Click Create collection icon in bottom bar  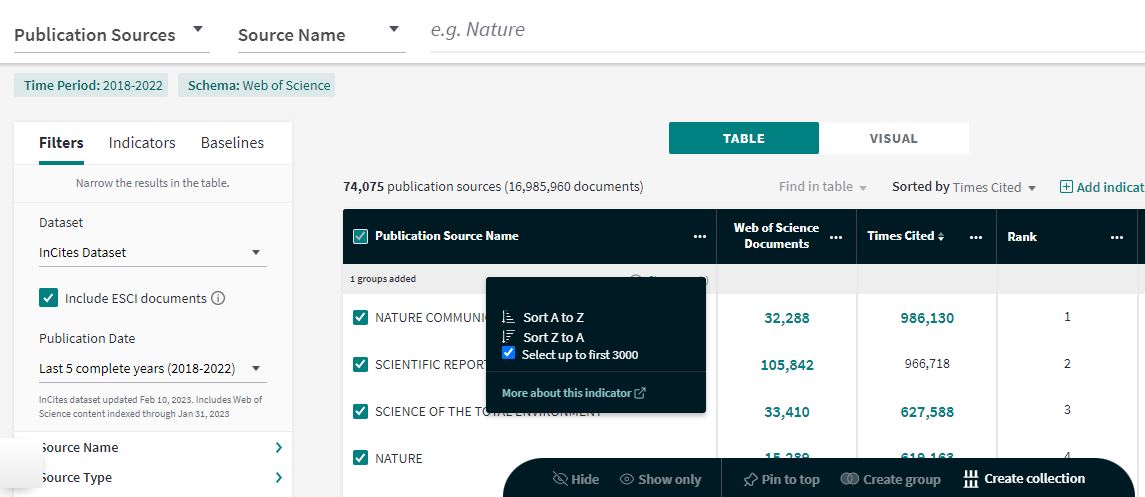(970, 479)
